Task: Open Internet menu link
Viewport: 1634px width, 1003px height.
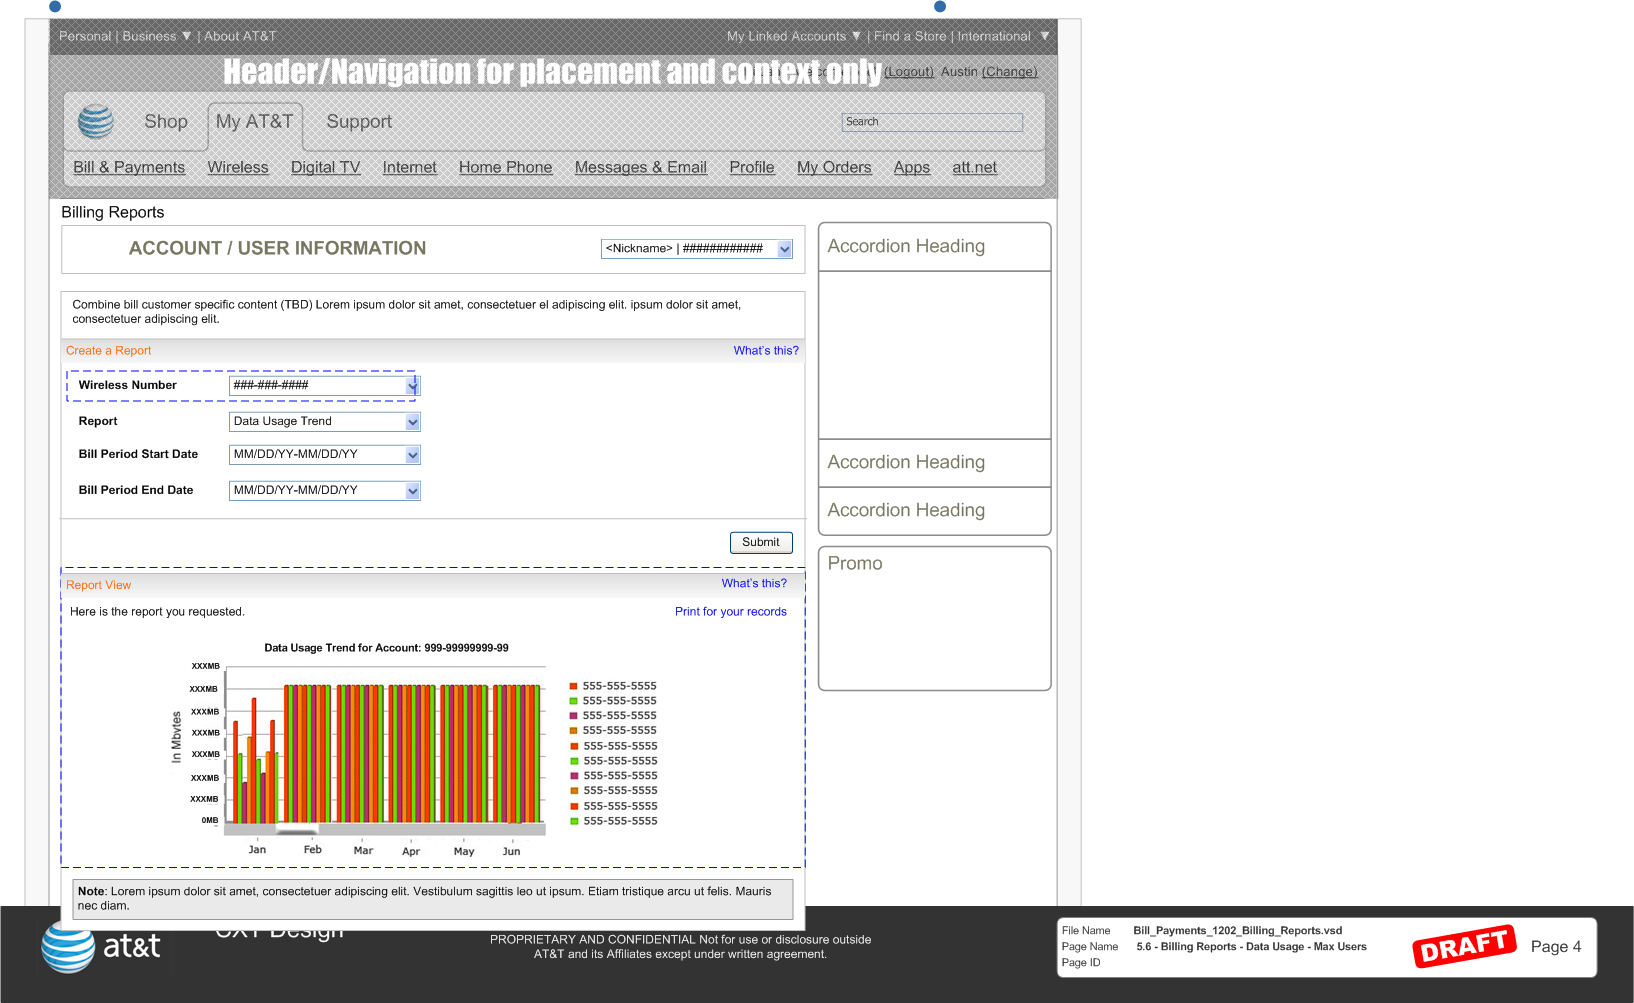Action: click(409, 167)
